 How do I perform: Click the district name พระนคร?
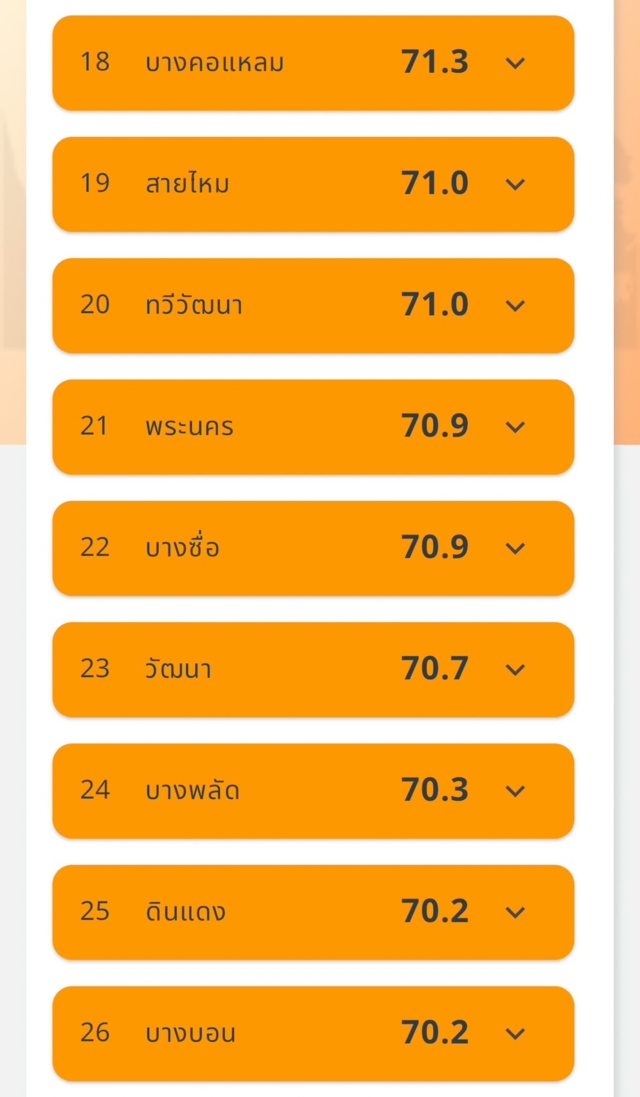point(189,427)
